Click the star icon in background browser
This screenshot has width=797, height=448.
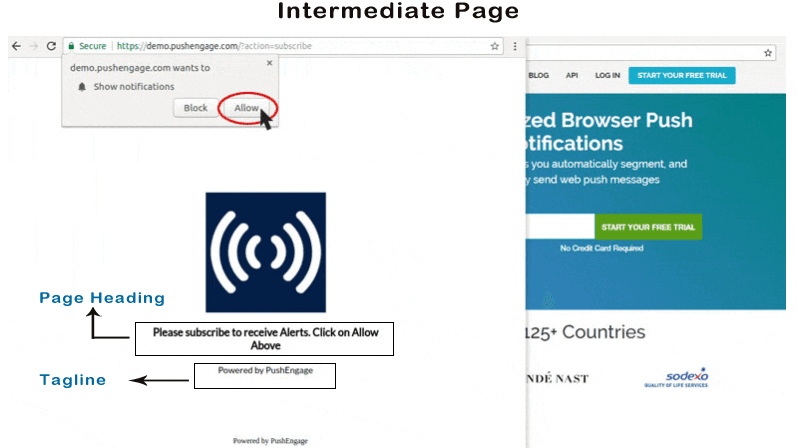coord(768,53)
